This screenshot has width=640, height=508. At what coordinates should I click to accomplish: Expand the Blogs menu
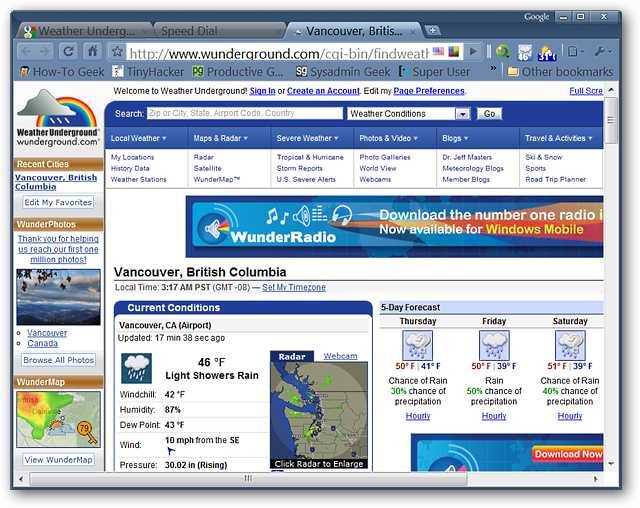click(455, 138)
